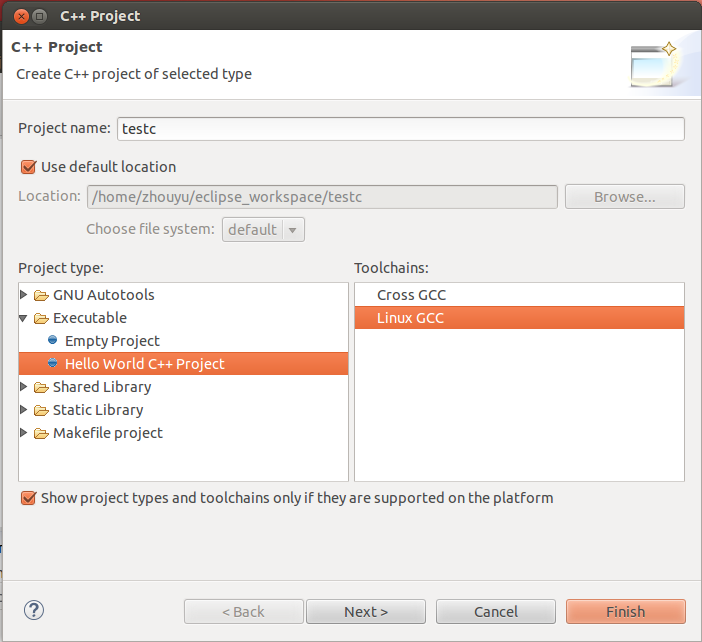This screenshot has width=702, height=642.
Task: Uncheck the Use default location checkbox
Action: (x=28, y=167)
